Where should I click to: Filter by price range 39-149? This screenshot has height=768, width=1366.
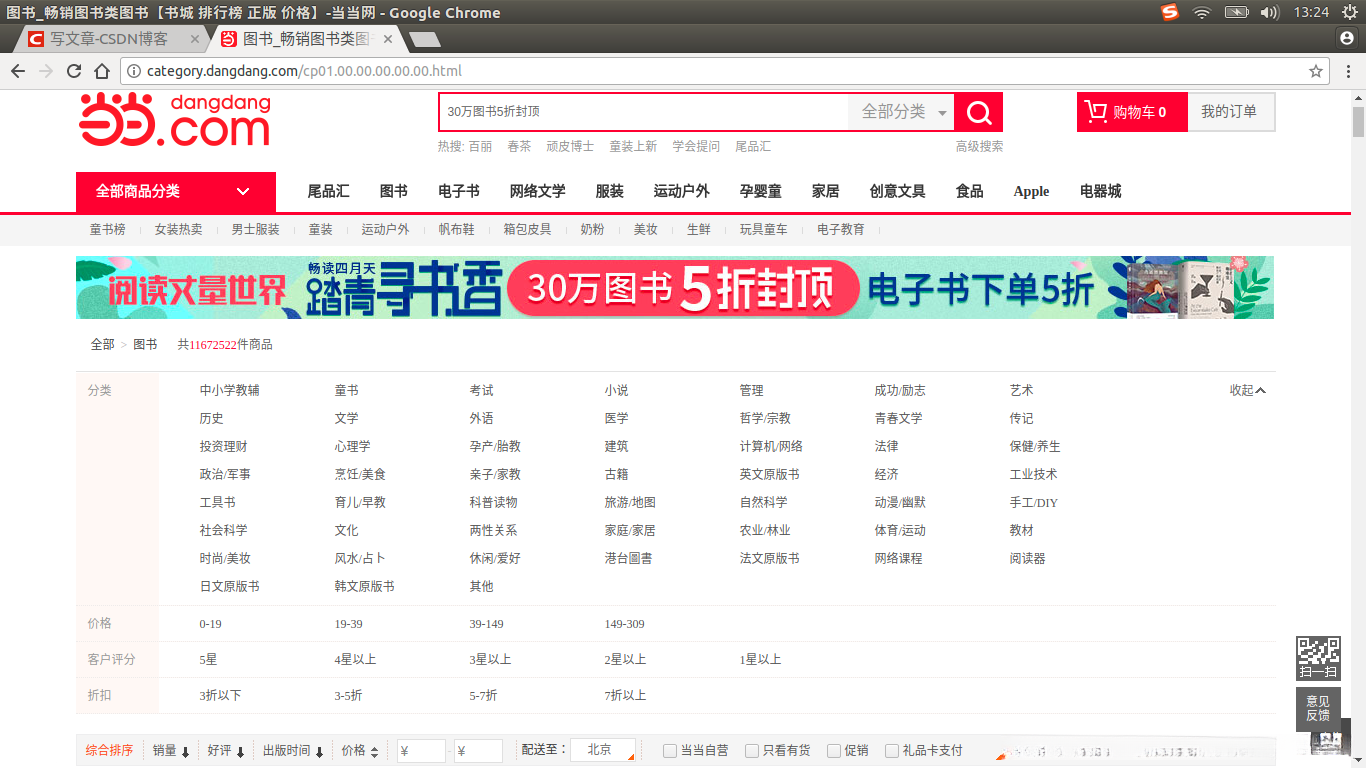pos(486,624)
